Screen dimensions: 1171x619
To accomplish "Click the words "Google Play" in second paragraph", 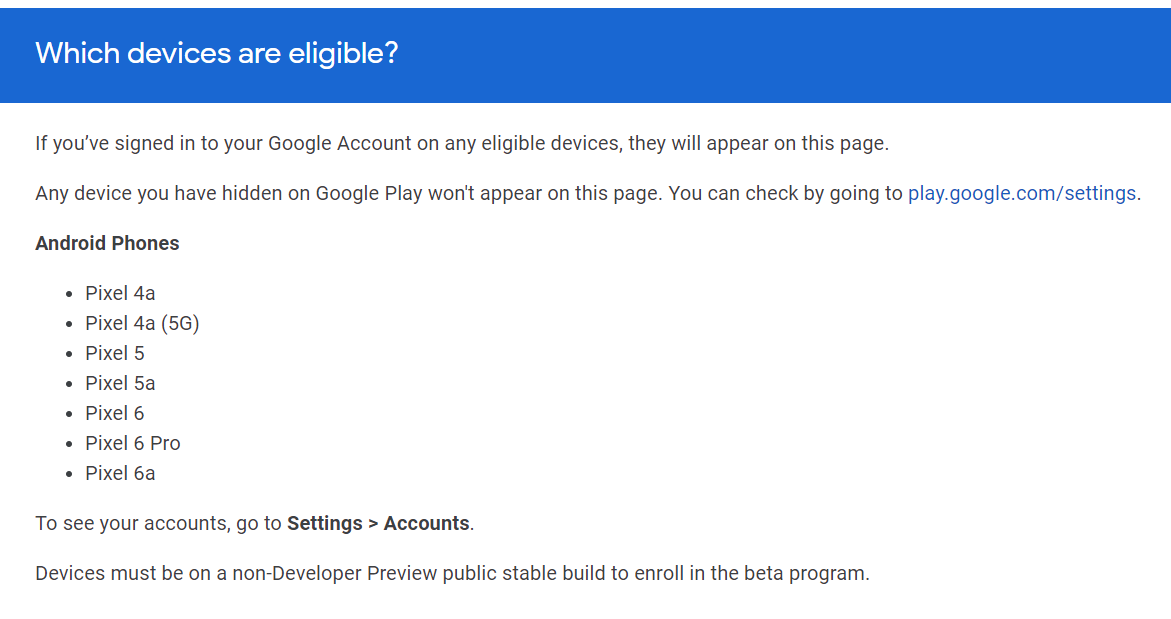I will [x=368, y=193].
